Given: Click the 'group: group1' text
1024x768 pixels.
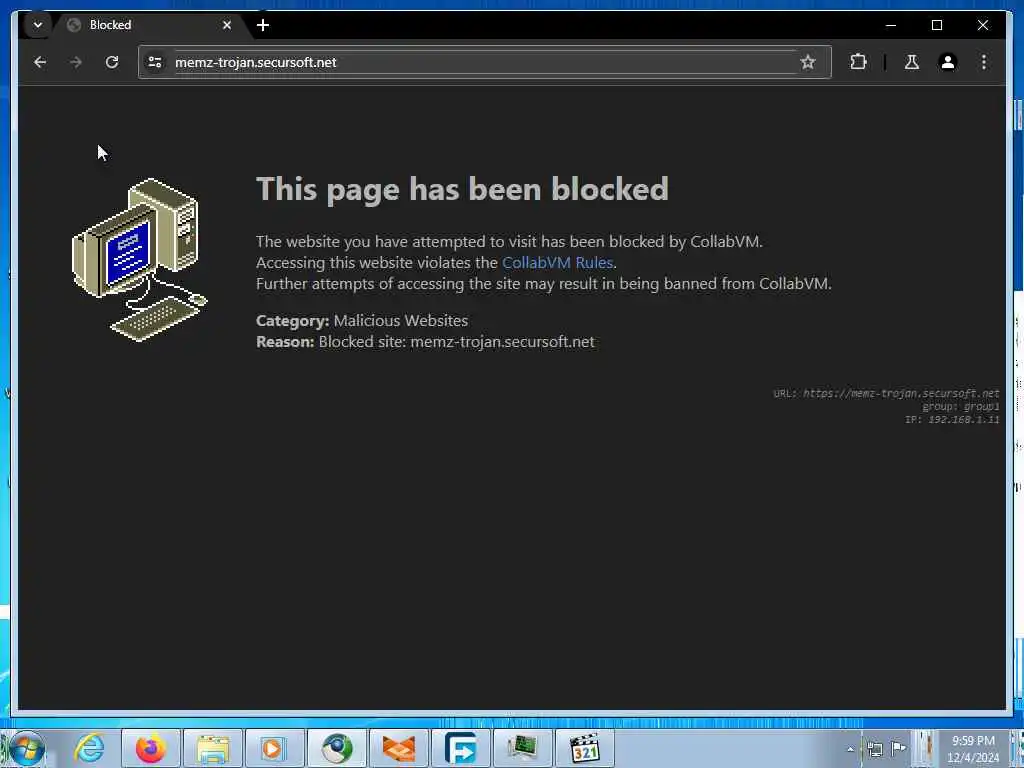Looking at the screenshot, I should pyautogui.click(x=961, y=406).
